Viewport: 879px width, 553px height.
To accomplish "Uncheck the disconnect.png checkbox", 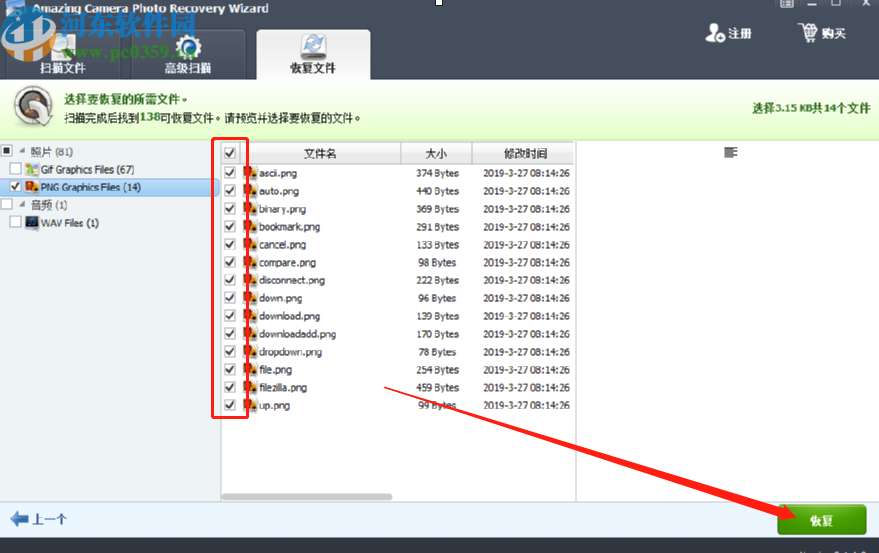I will pyautogui.click(x=230, y=280).
